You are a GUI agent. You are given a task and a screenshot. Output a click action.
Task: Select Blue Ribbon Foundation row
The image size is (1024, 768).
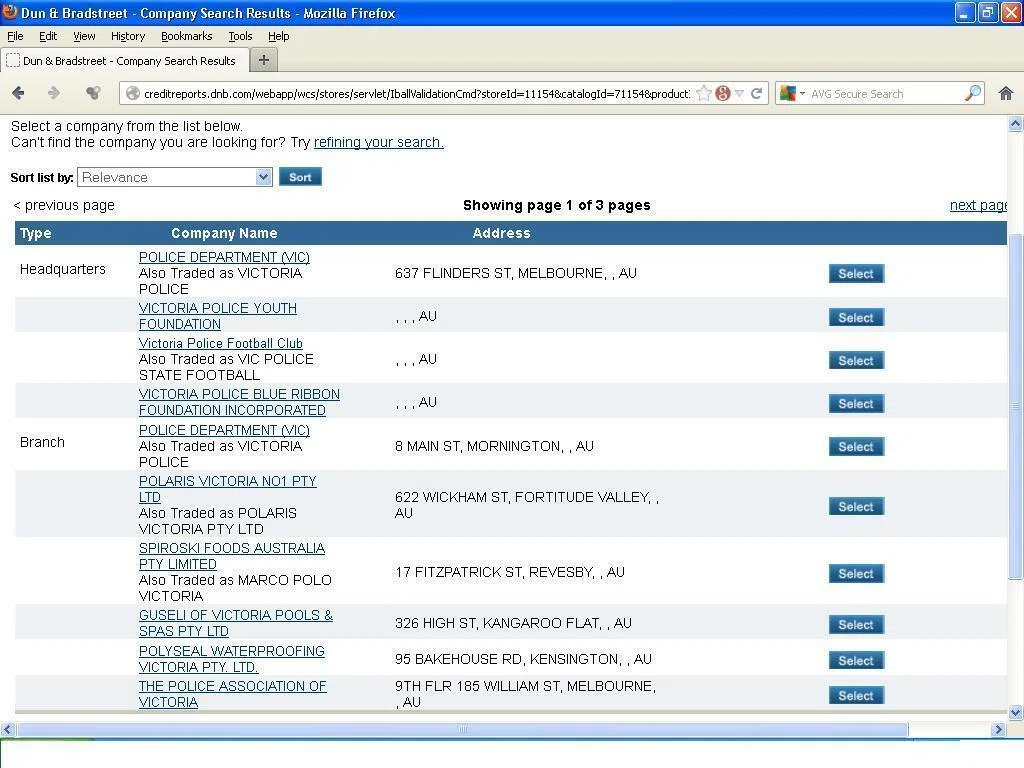(856, 404)
